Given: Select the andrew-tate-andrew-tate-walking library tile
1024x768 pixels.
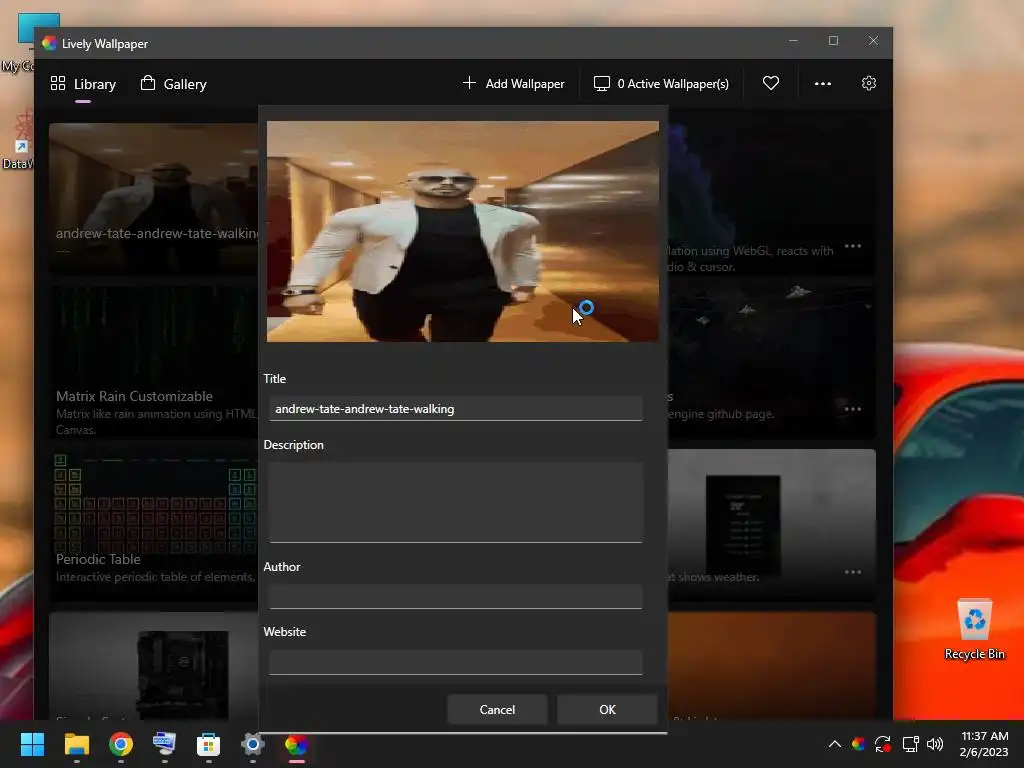Looking at the screenshot, I should click(153, 199).
